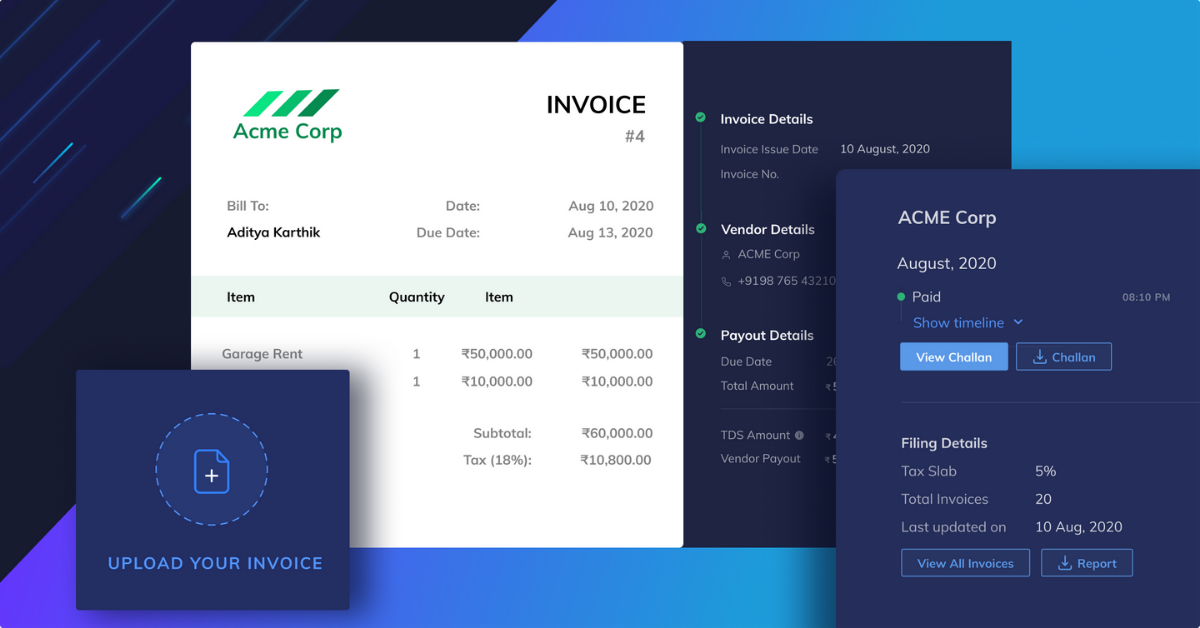Click the green Paid status dot

click(901, 297)
